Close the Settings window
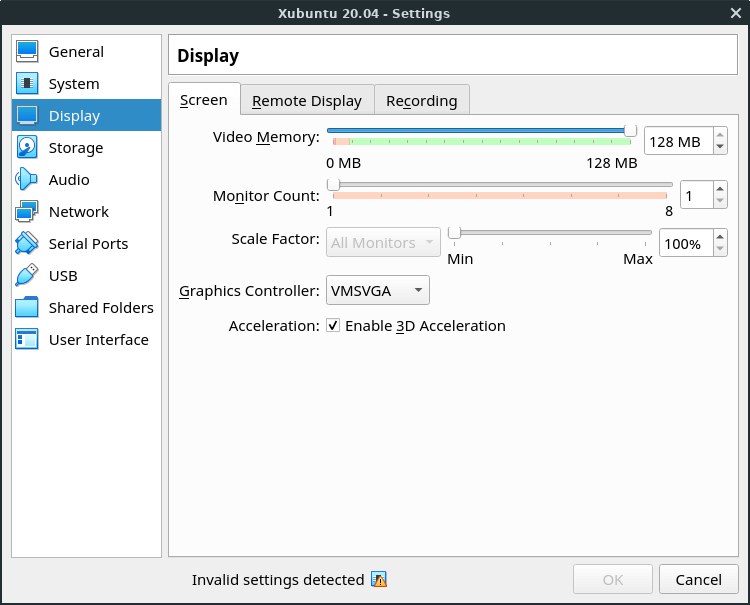Screen dimensions: 750x605 click(x=735, y=13)
